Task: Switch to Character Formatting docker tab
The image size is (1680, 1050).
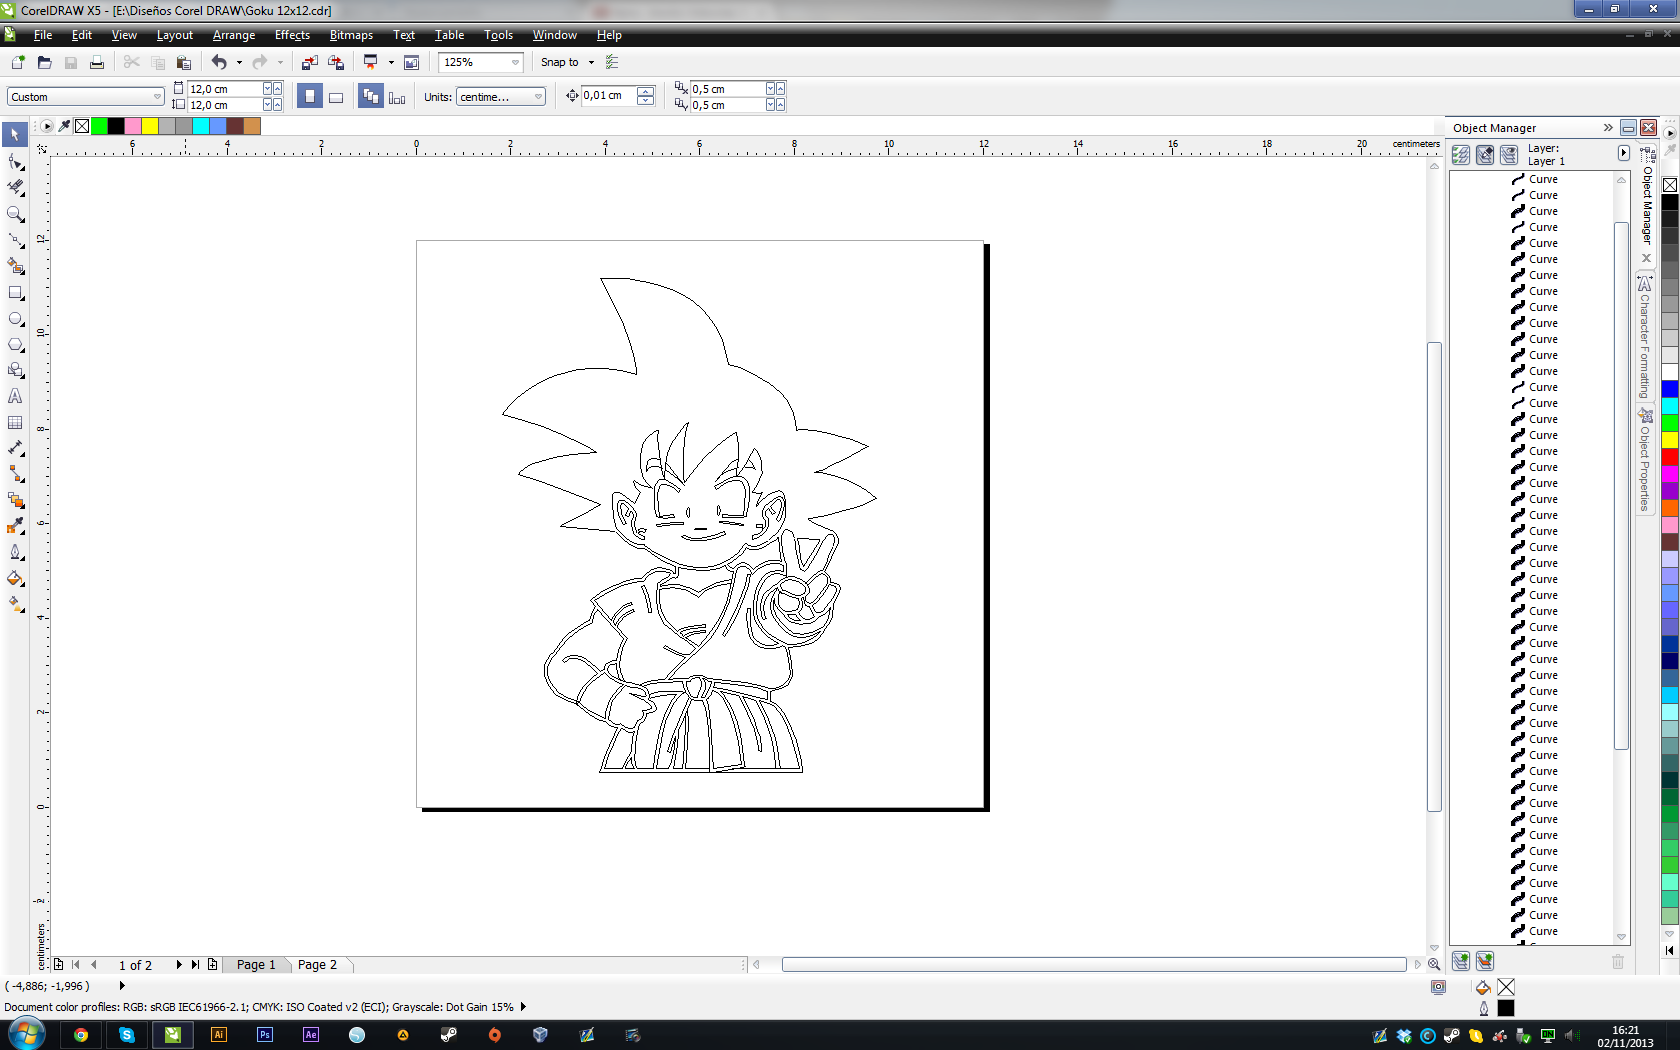Action: coord(1644,336)
